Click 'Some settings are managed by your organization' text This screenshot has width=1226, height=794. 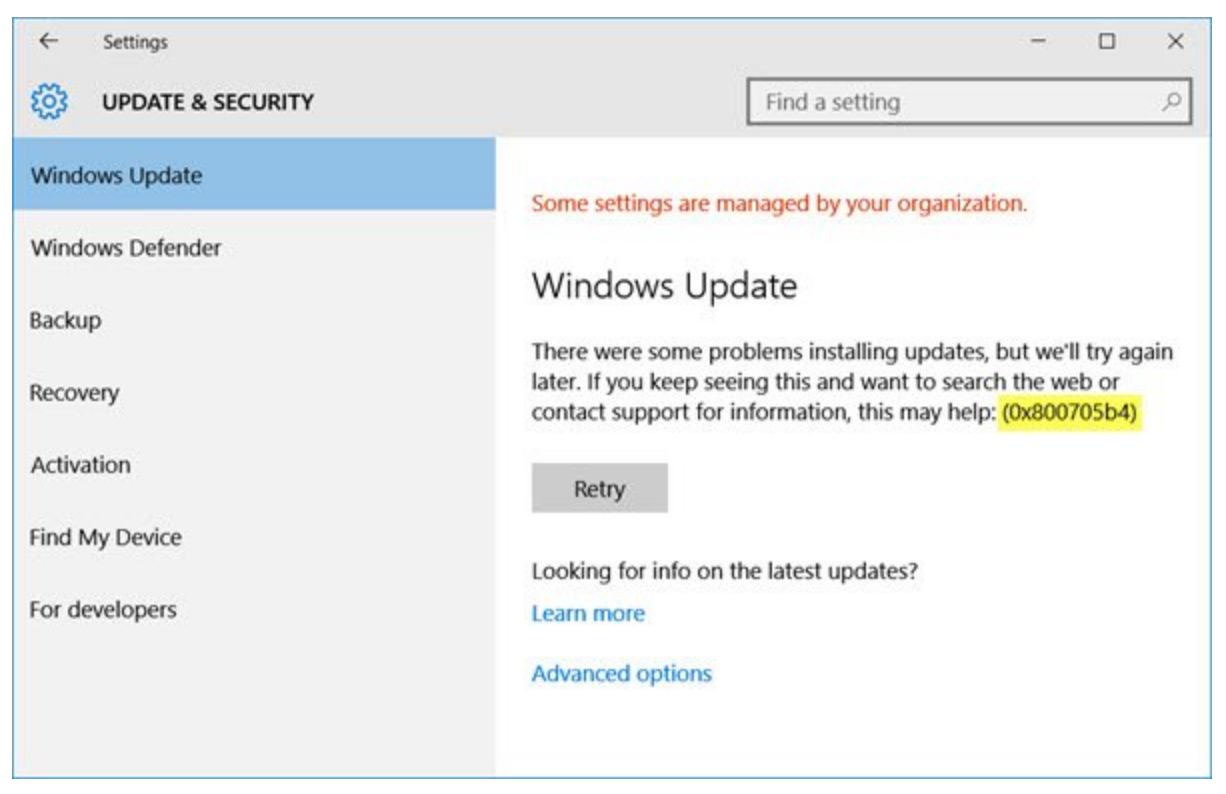[x=779, y=204]
